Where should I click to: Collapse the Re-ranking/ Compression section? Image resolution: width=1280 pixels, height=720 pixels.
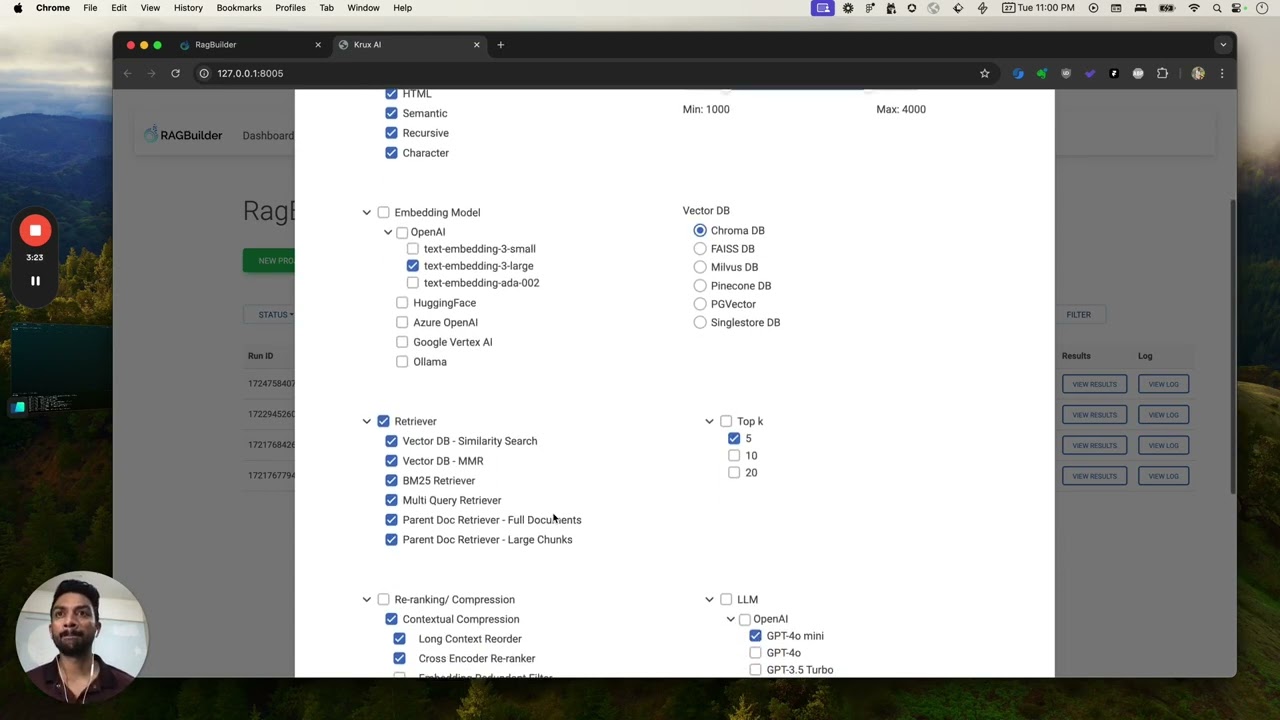[x=367, y=600]
